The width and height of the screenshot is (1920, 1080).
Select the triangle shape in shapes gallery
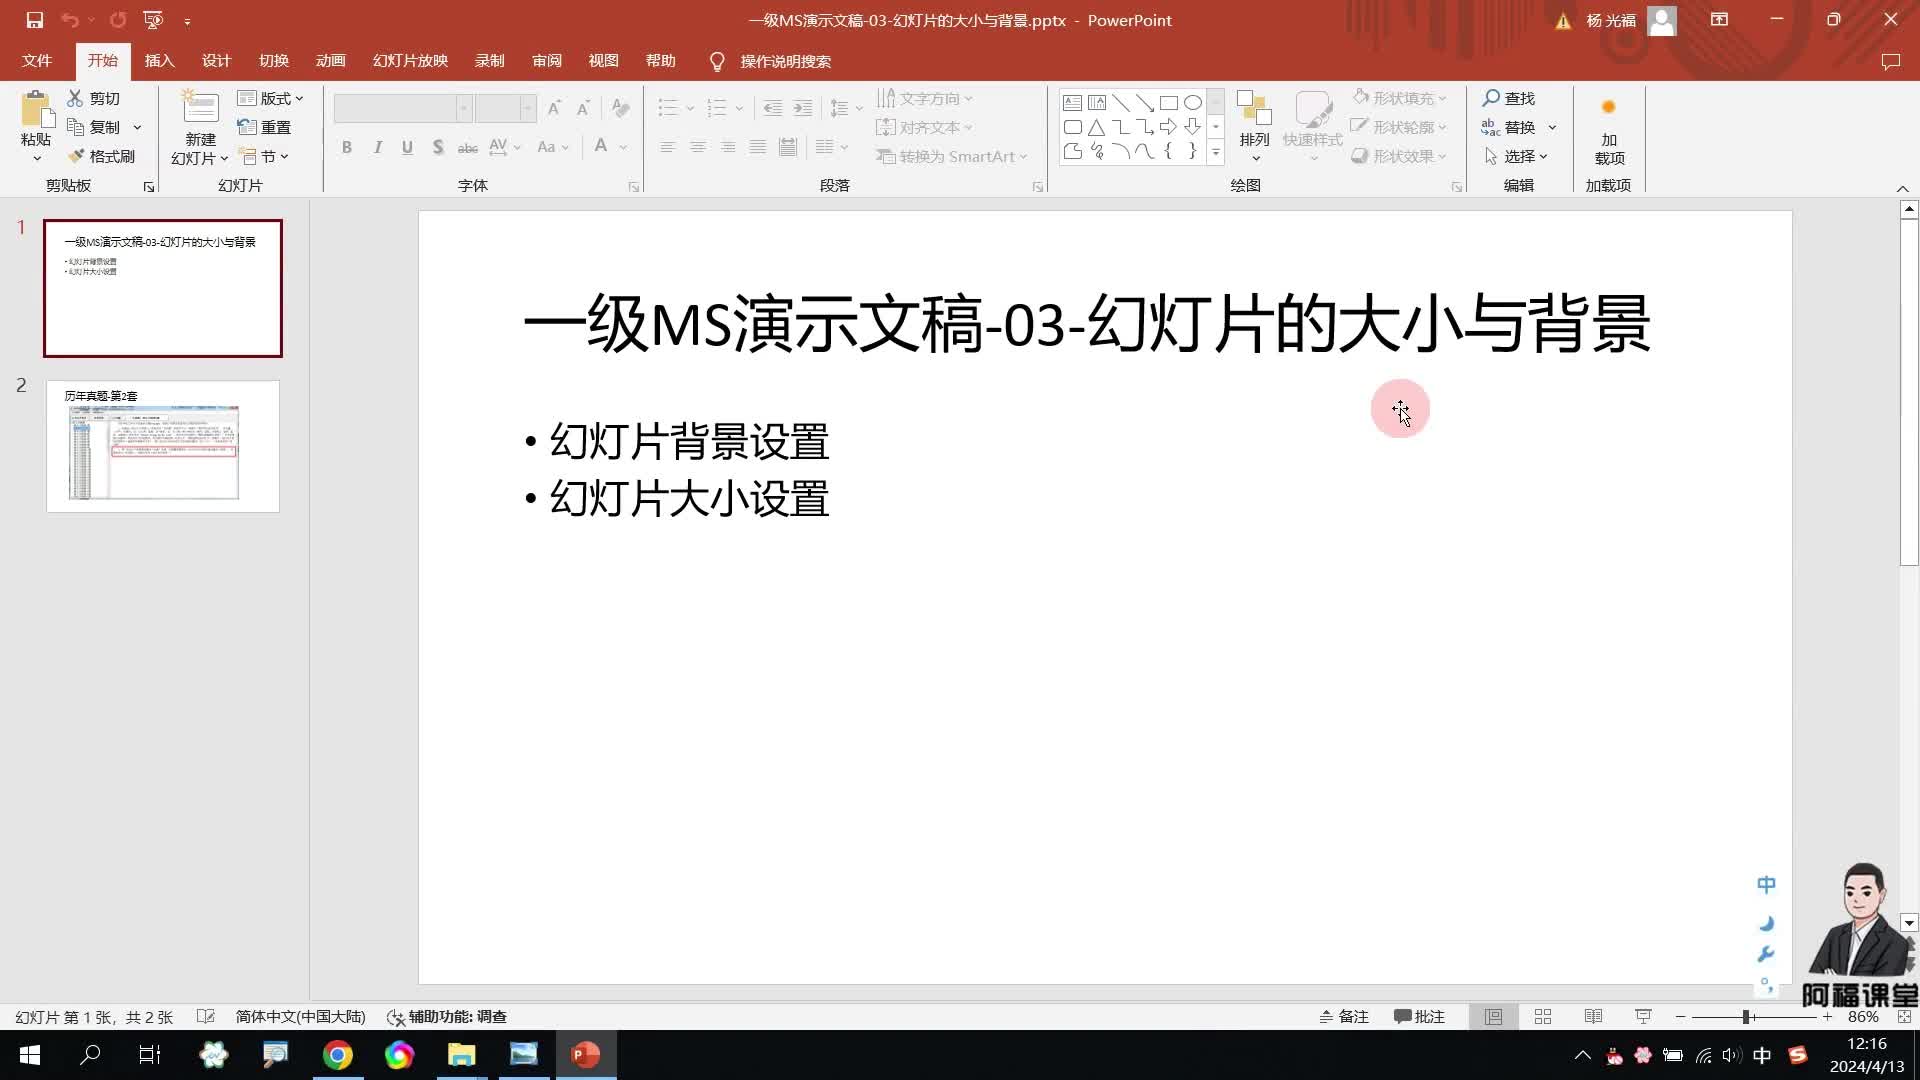1096,127
